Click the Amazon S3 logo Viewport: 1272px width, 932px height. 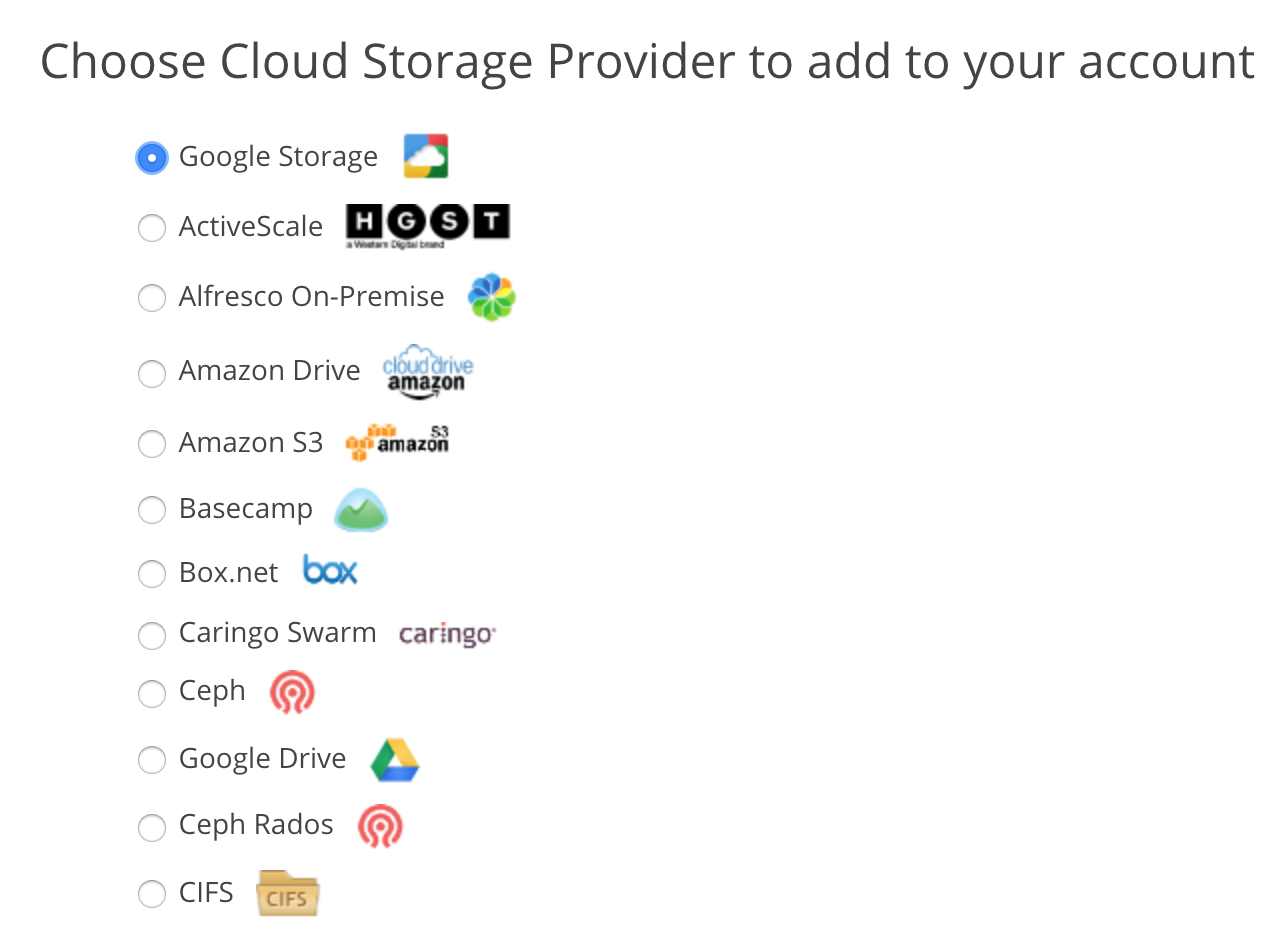397,442
